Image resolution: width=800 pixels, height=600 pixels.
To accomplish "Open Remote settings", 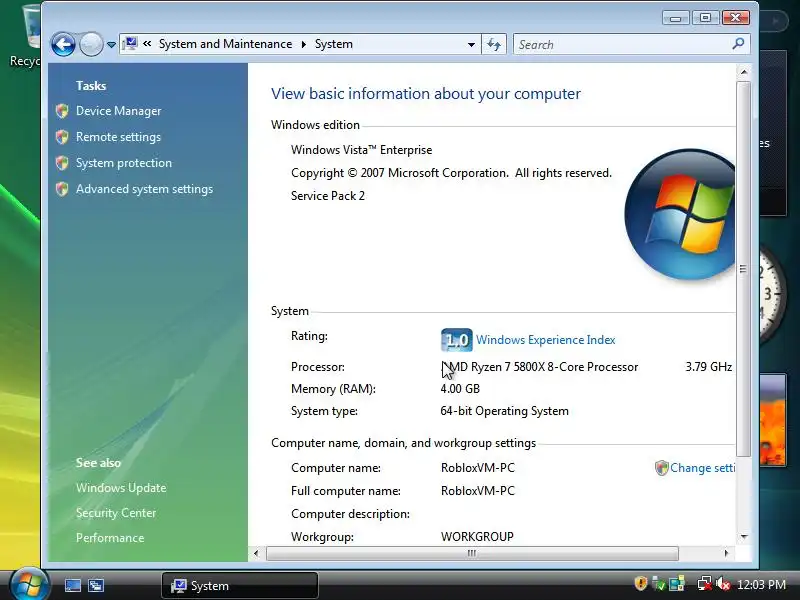I will [x=118, y=137].
